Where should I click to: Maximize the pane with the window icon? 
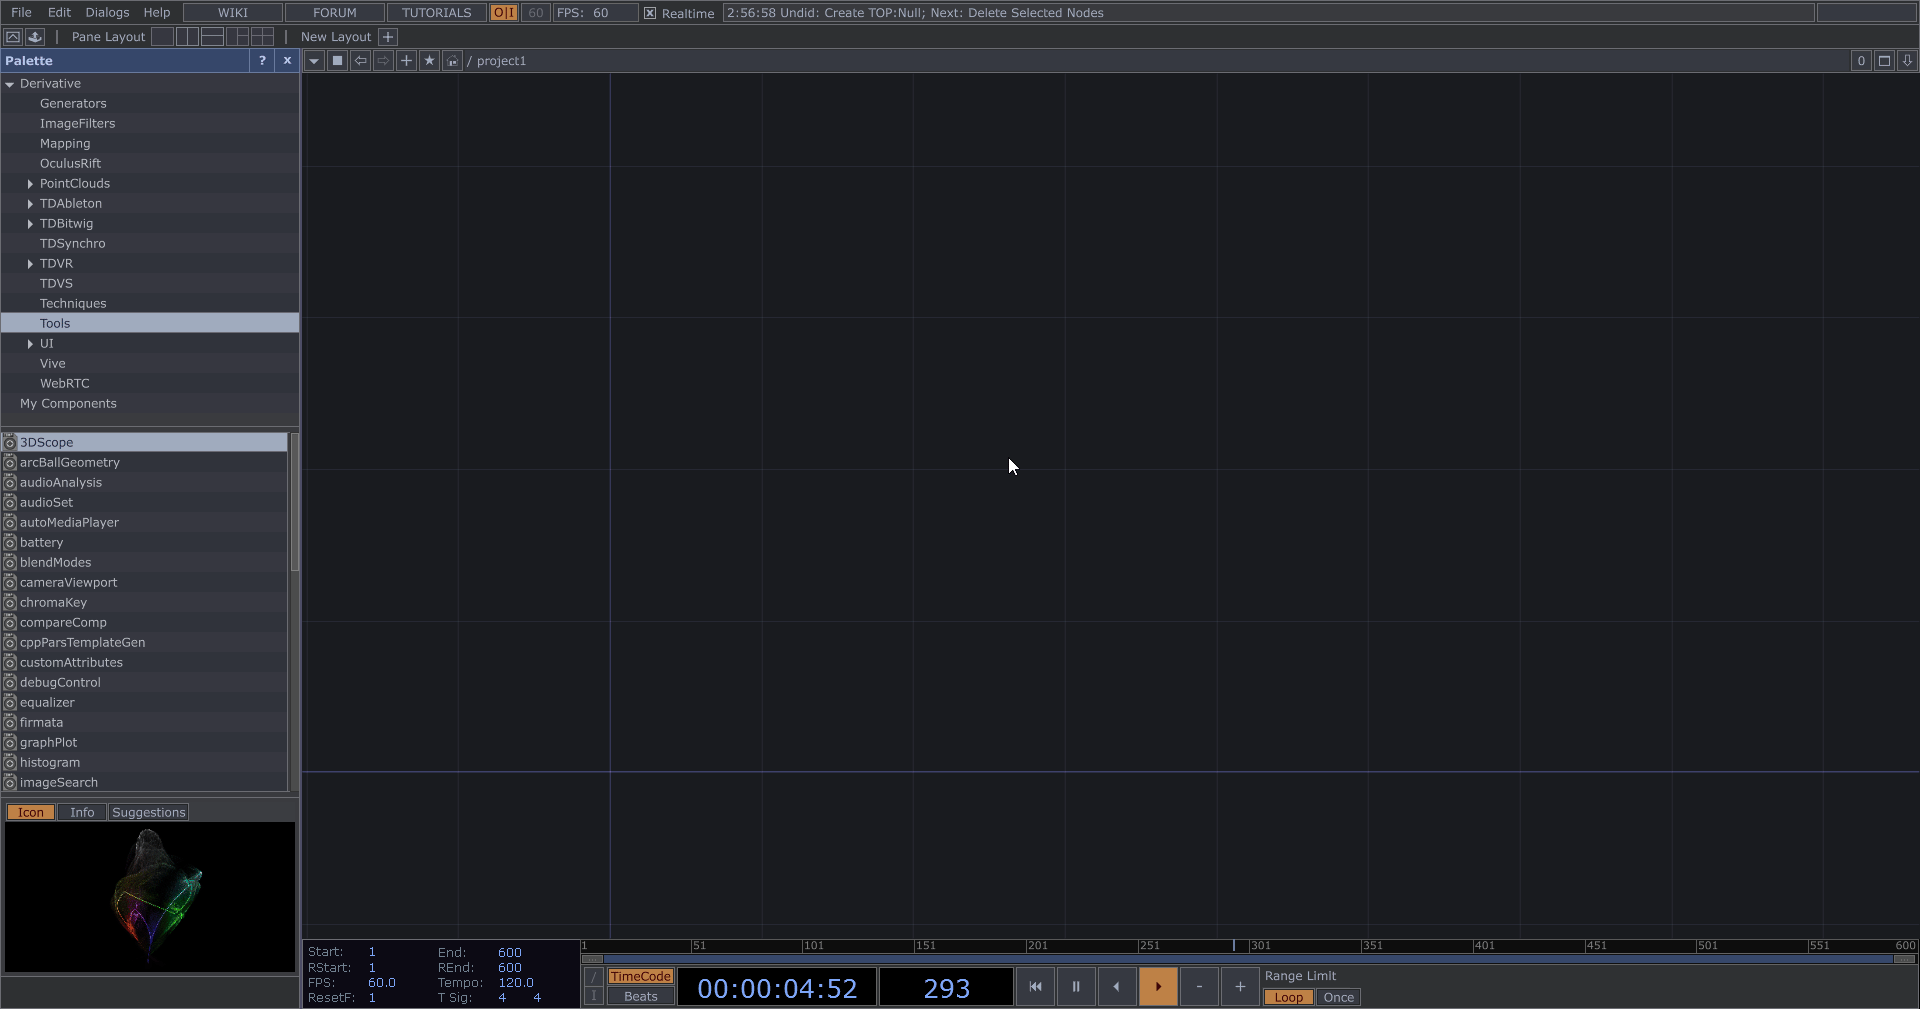1884,61
